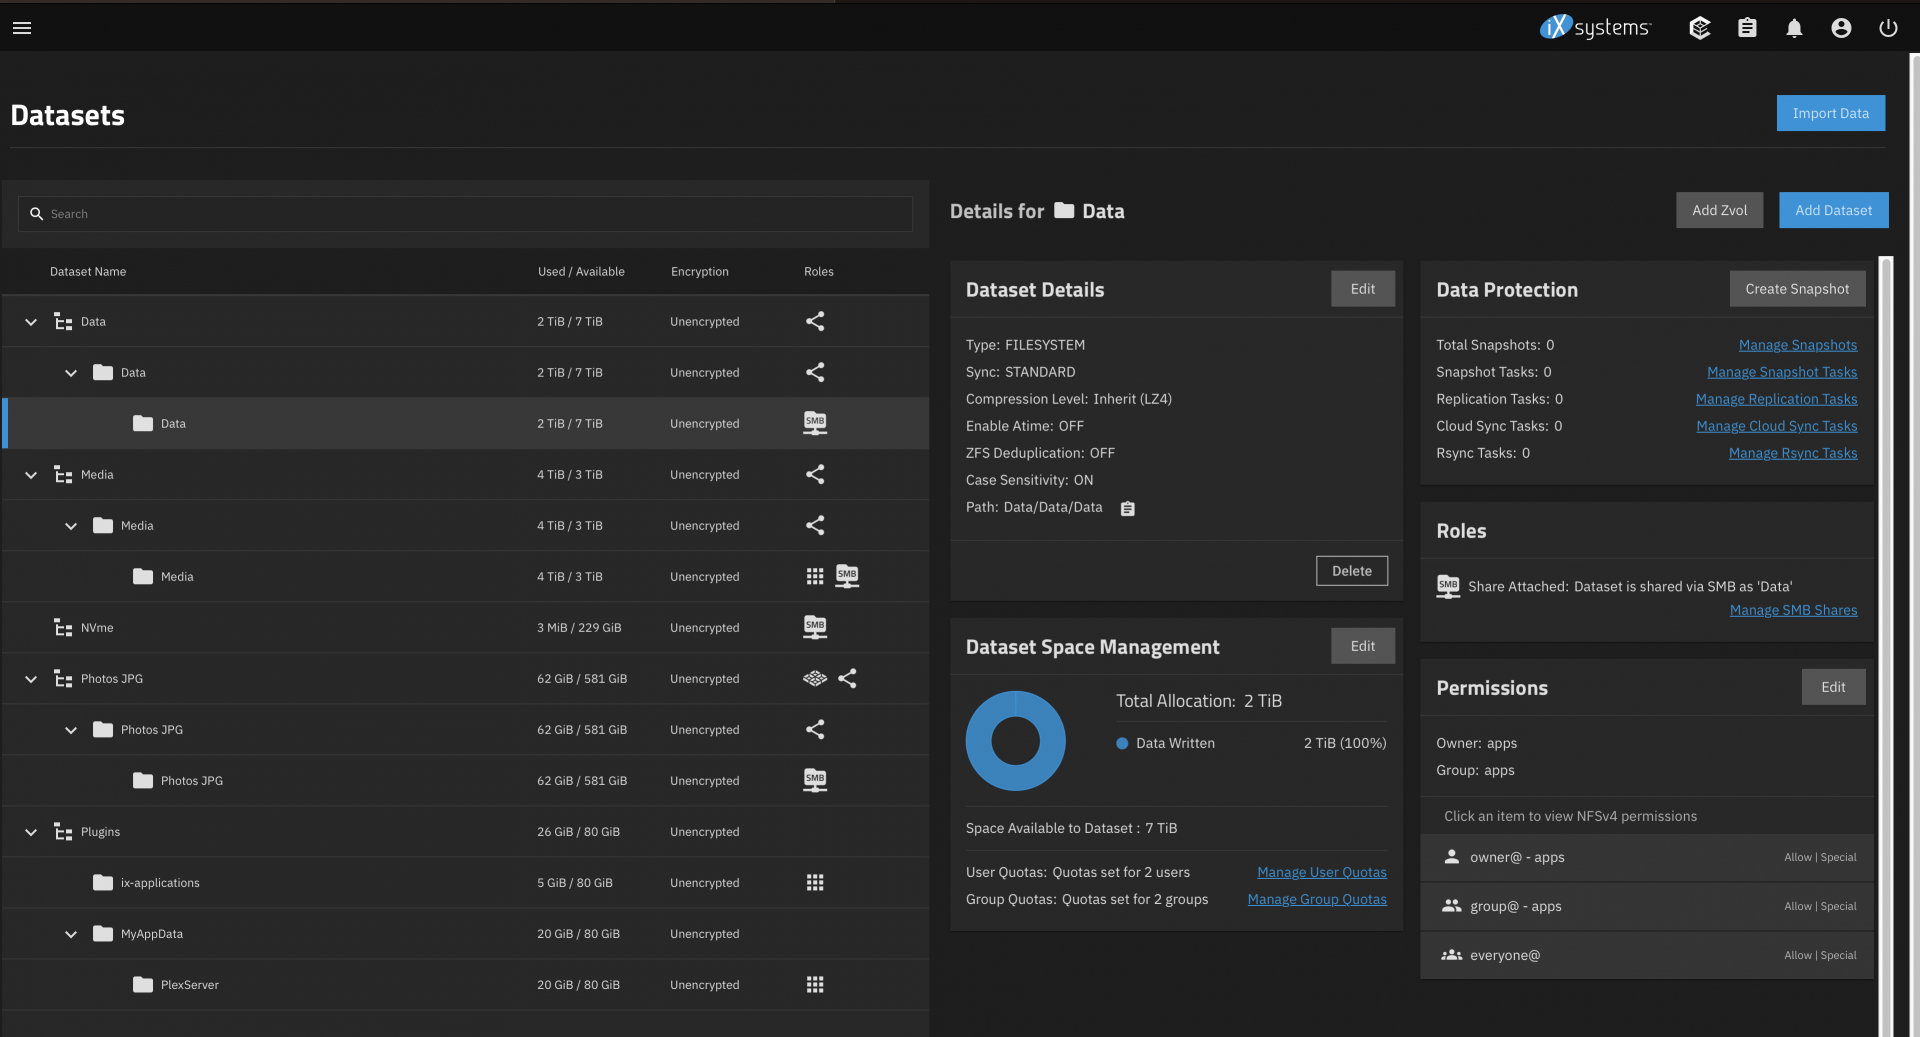Click SMB icon on innermost Media row

click(847, 576)
